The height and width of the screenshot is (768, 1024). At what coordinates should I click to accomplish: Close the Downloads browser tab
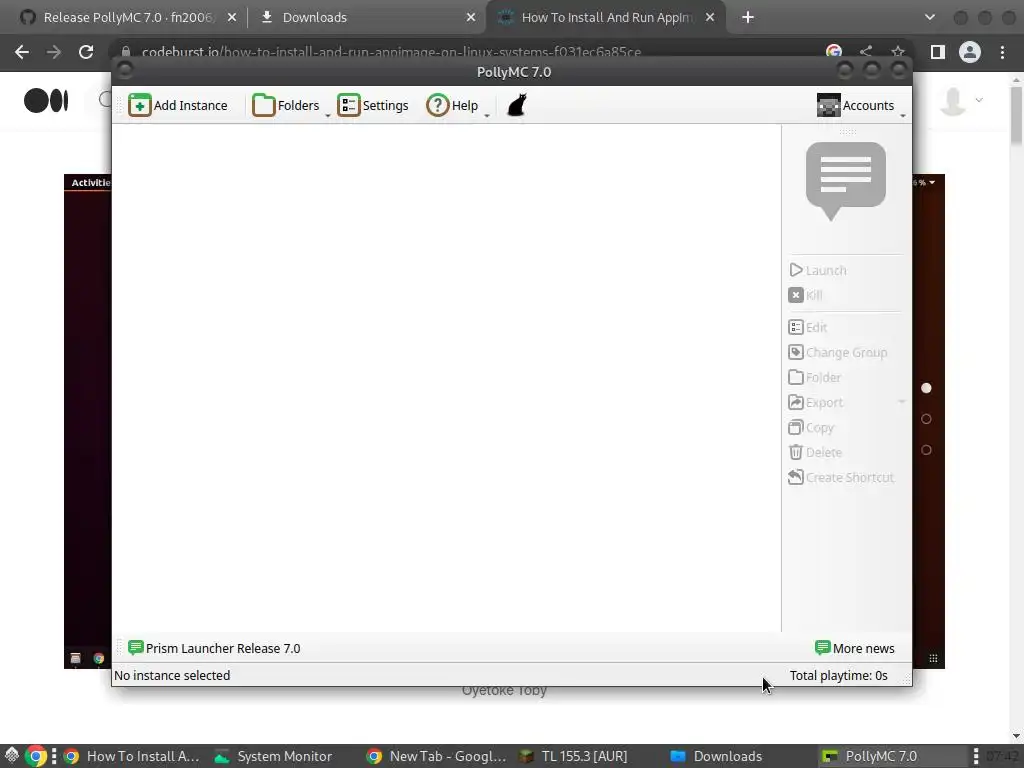tap(471, 18)
